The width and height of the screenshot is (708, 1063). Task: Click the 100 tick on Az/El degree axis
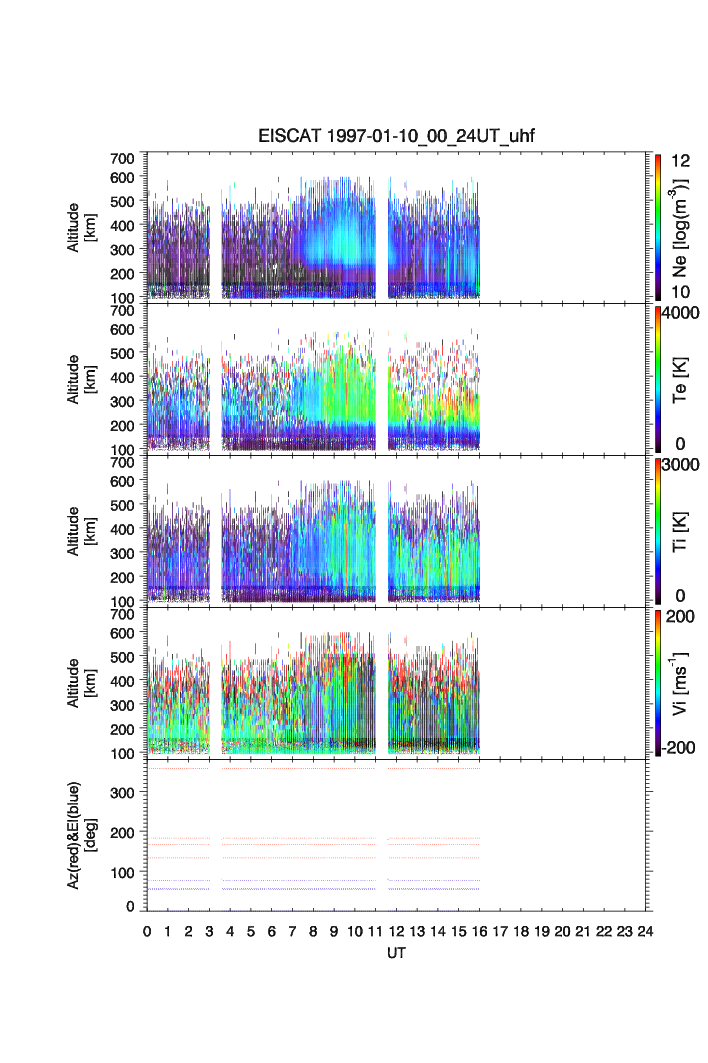122,873
